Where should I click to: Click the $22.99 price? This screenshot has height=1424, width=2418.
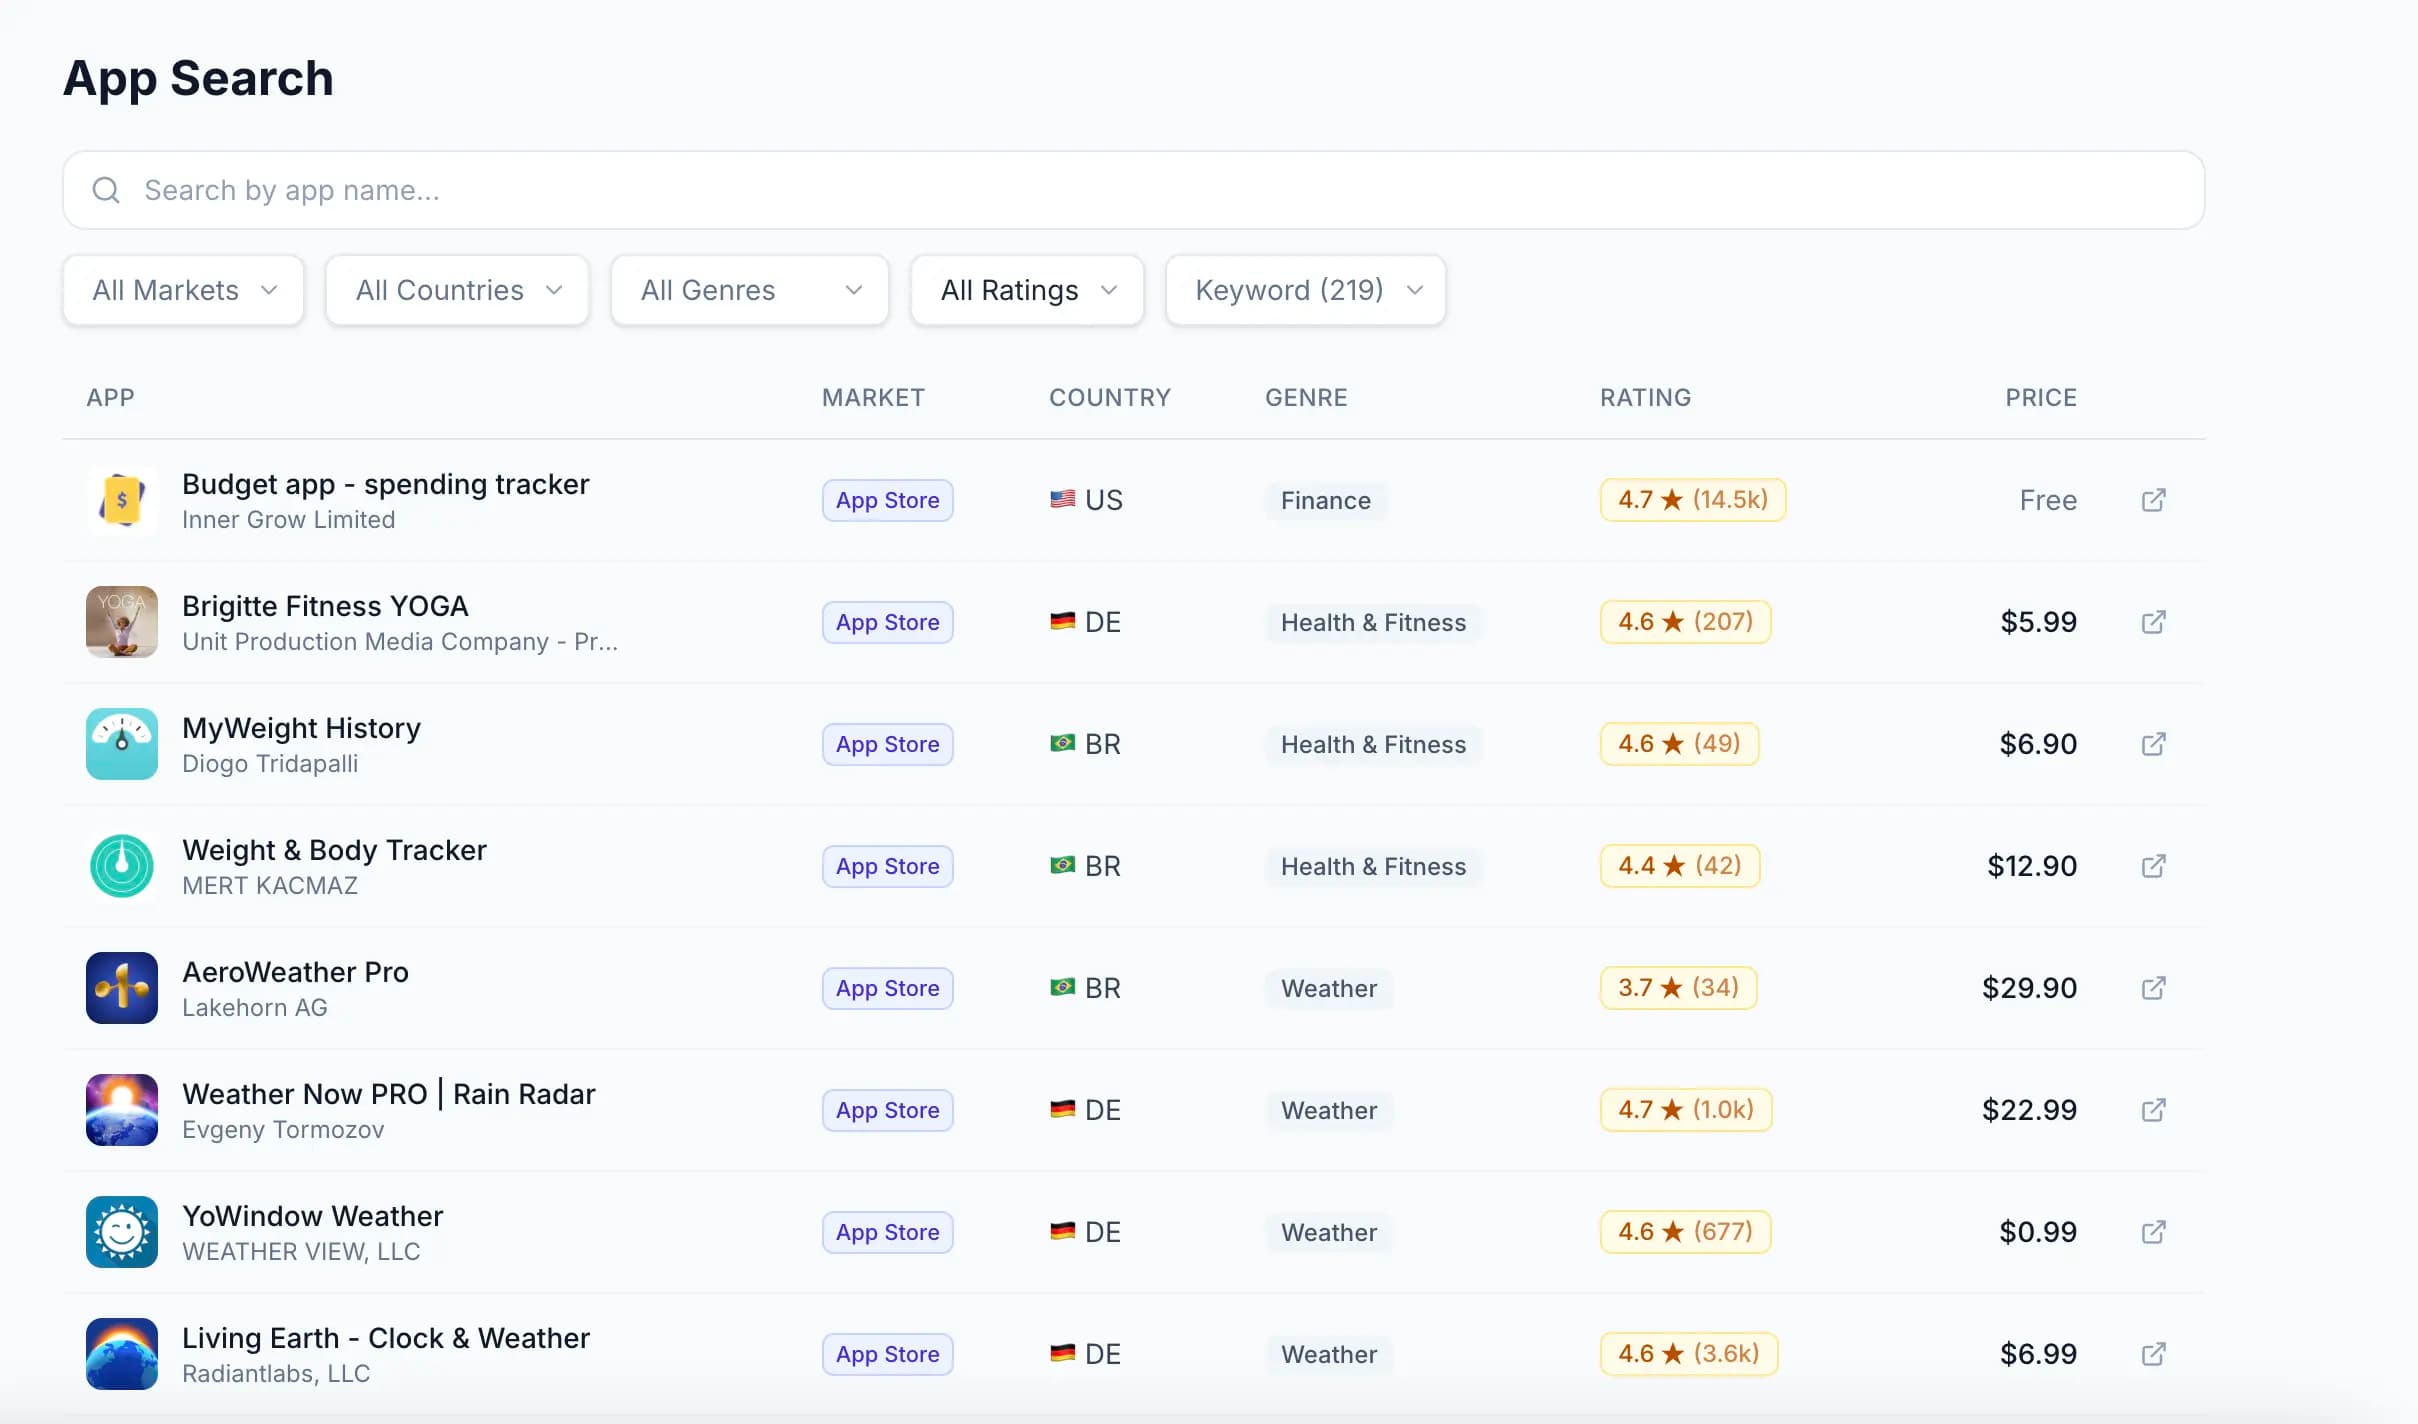click(x=2029, y=1110)
